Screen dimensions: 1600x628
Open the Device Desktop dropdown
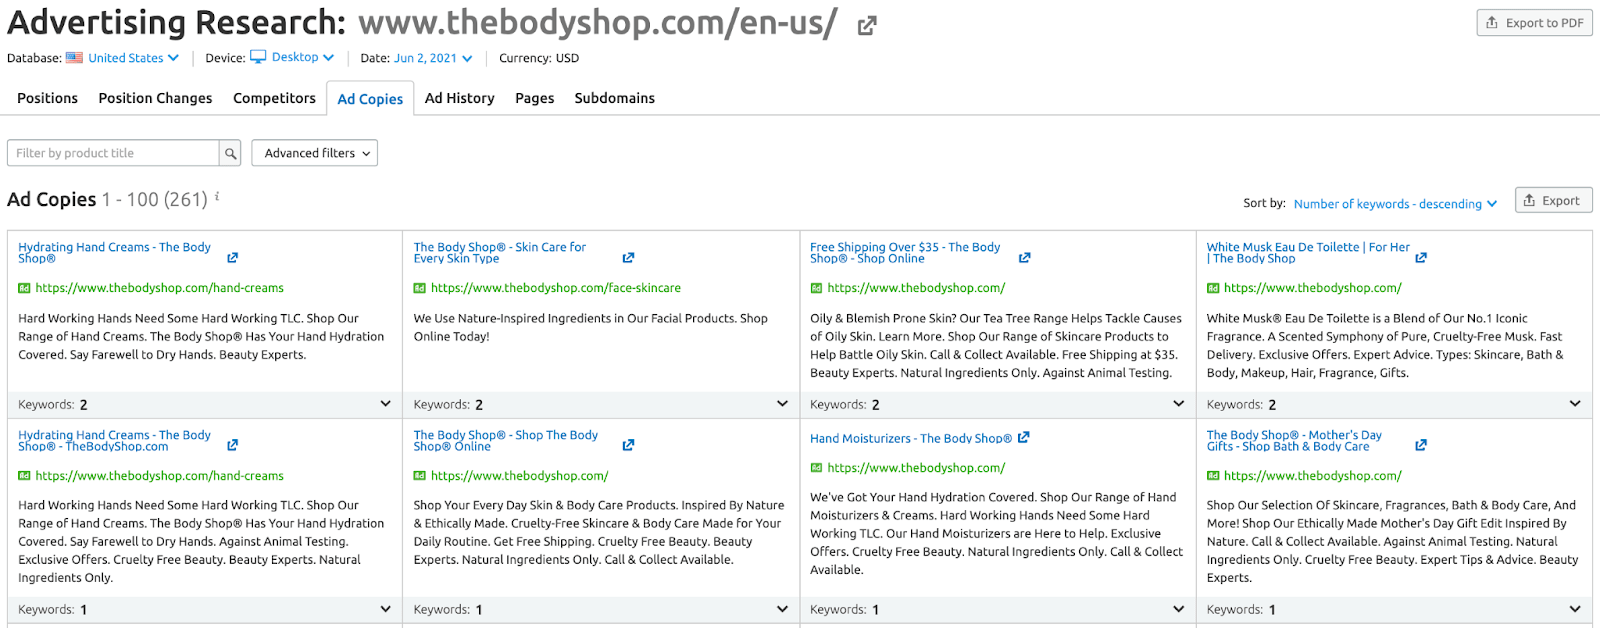click(303, 57)
